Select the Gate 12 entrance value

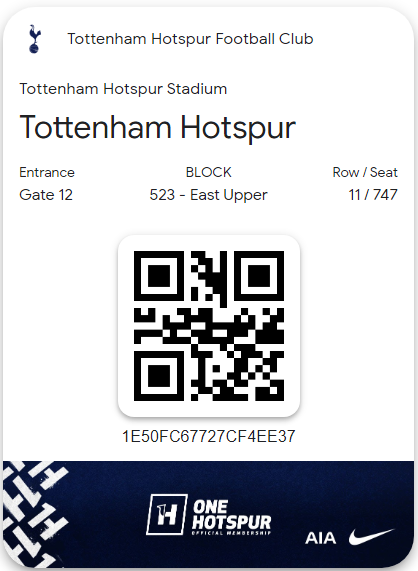[46, 195]
